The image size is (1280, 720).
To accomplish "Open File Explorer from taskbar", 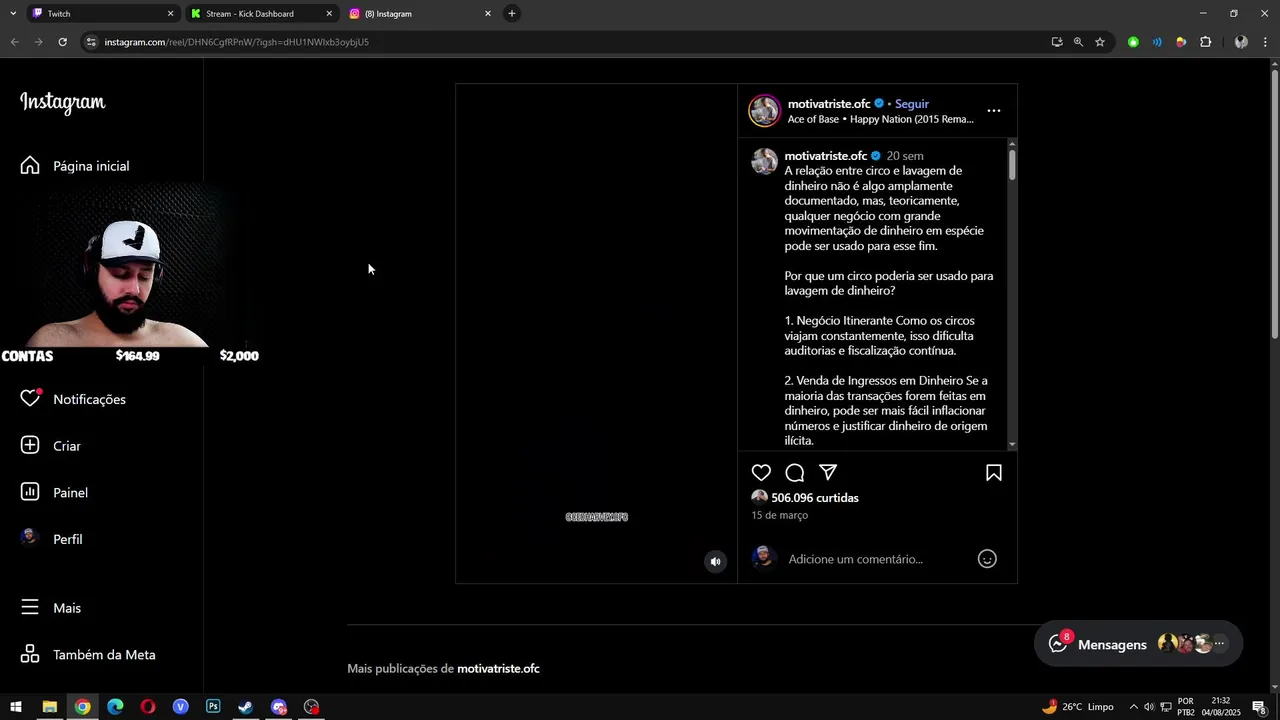I will coord(49,707).
